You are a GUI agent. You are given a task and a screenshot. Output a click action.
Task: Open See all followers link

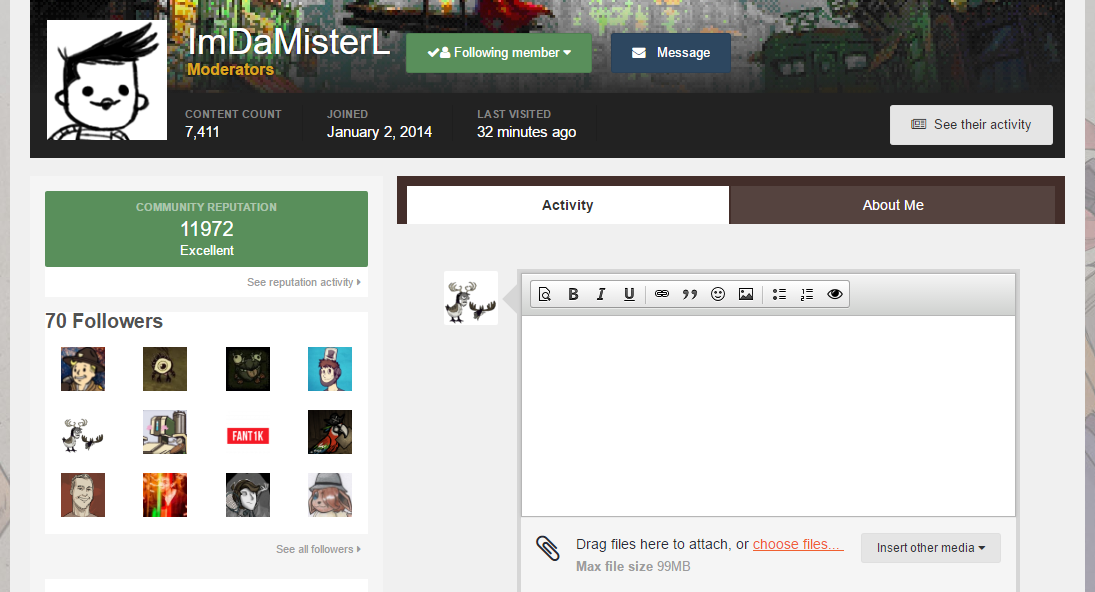[x=318, y=549]
